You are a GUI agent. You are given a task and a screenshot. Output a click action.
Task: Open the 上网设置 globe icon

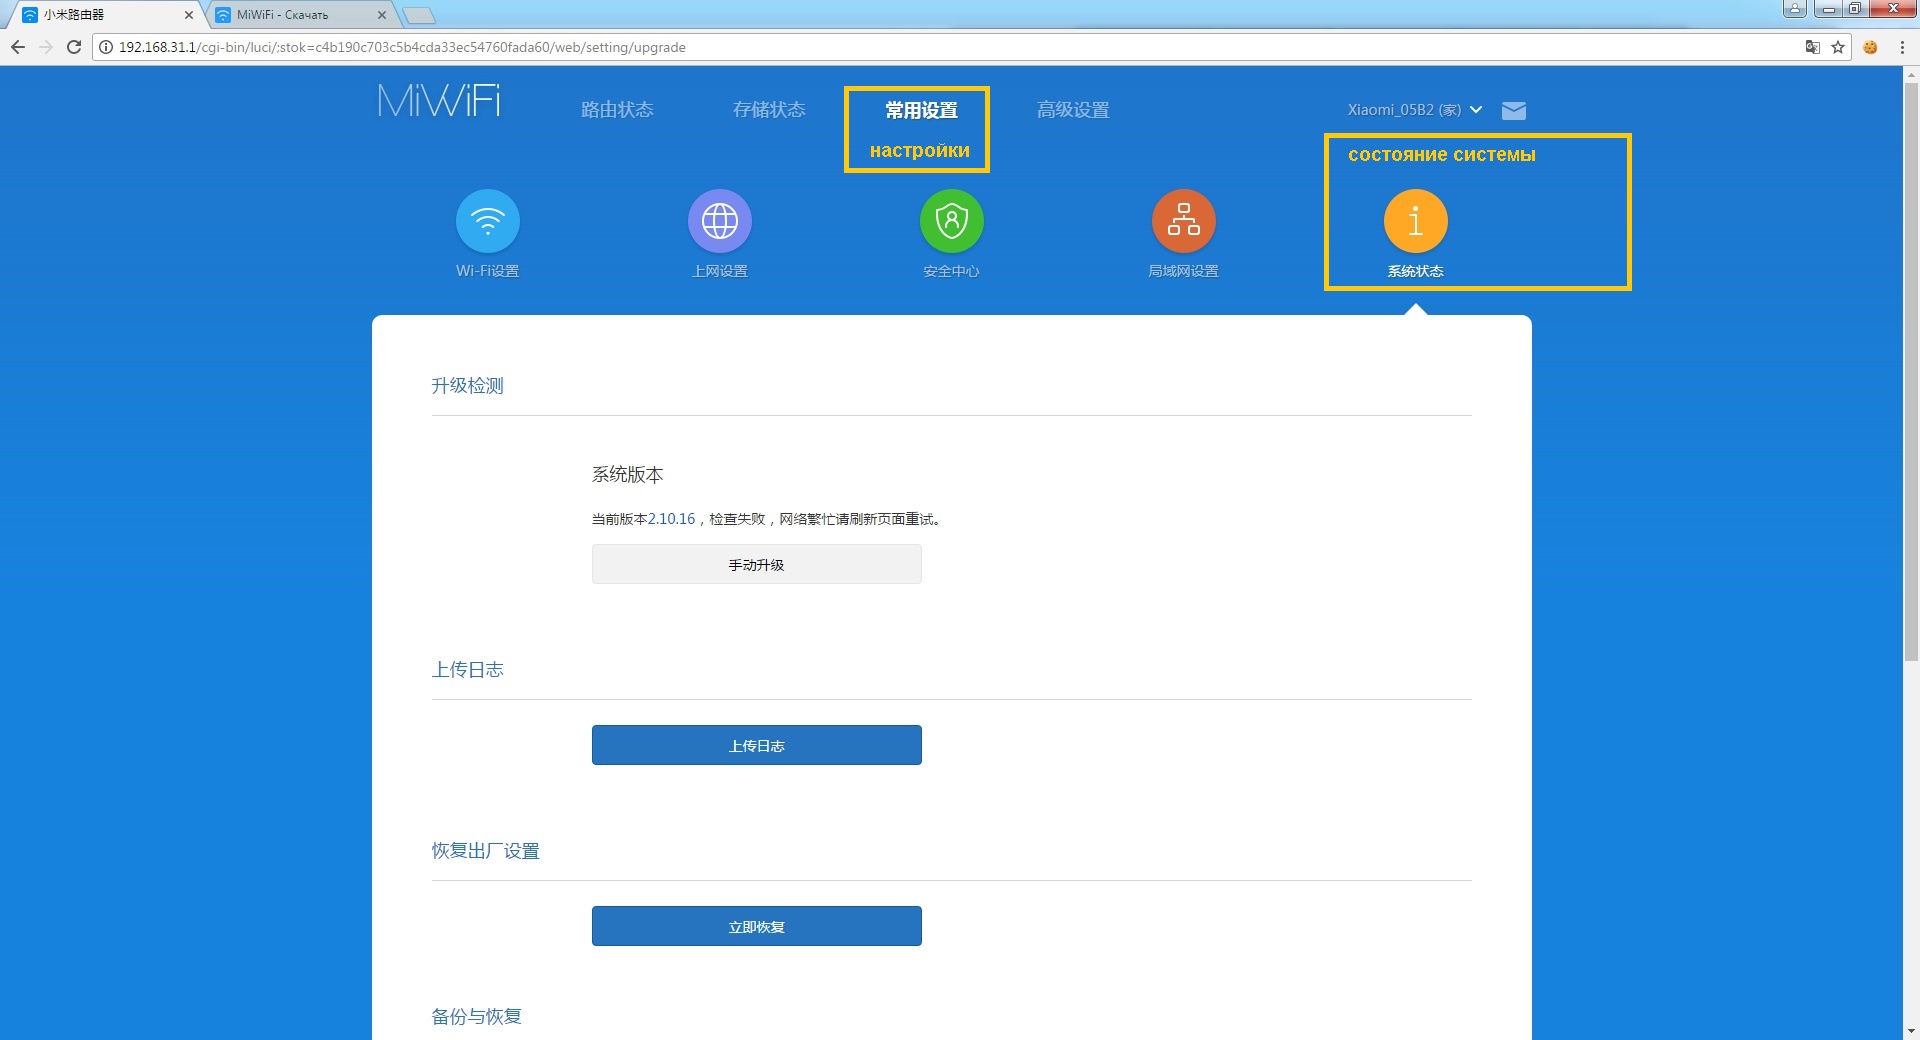[720, 221]
